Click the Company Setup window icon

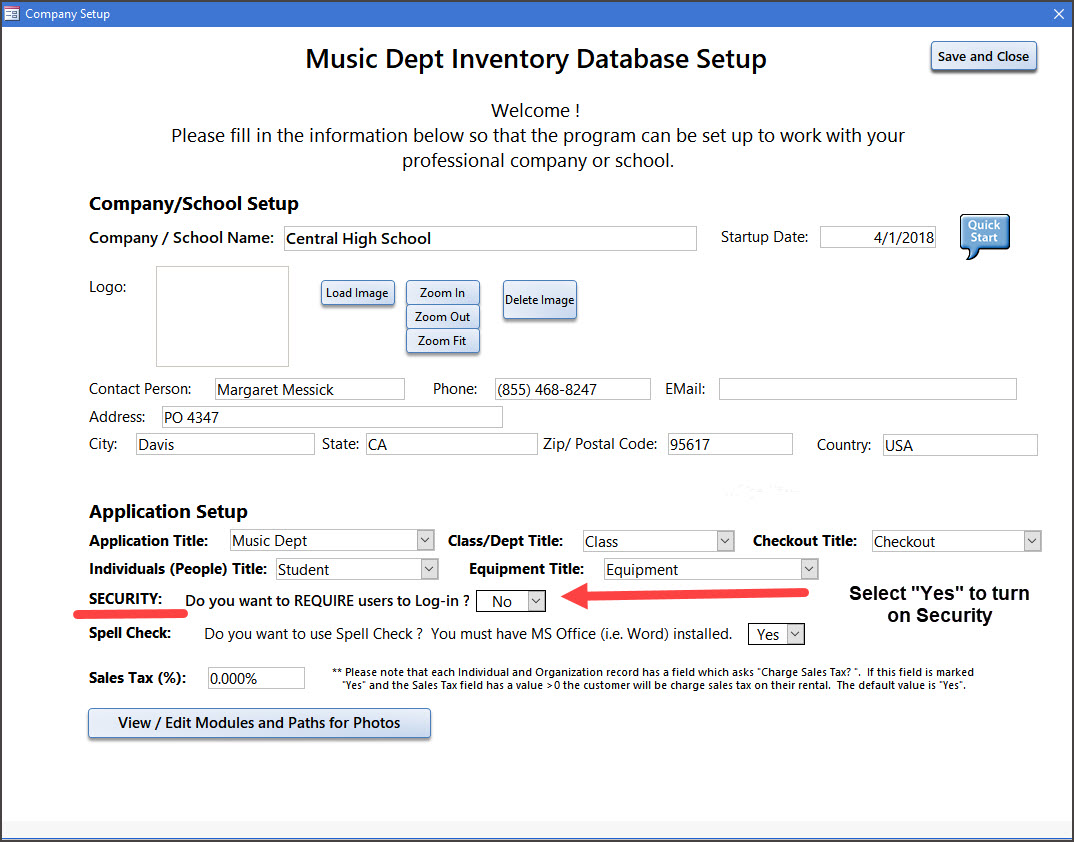(x=12, y=14)
